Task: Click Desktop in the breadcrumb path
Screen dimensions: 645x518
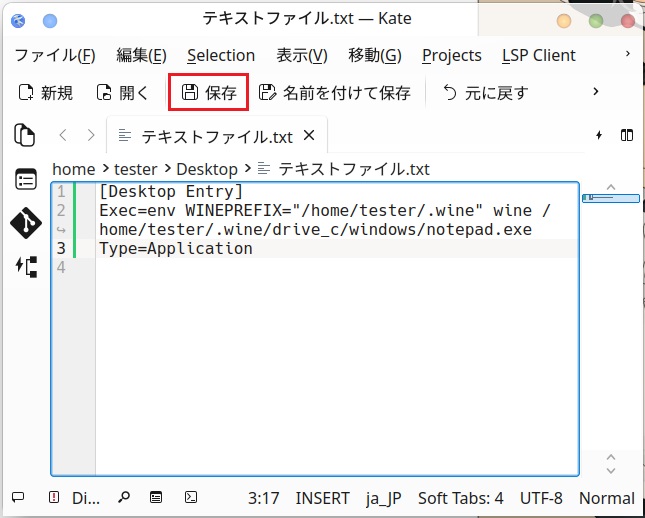Action: click(207, 169)
